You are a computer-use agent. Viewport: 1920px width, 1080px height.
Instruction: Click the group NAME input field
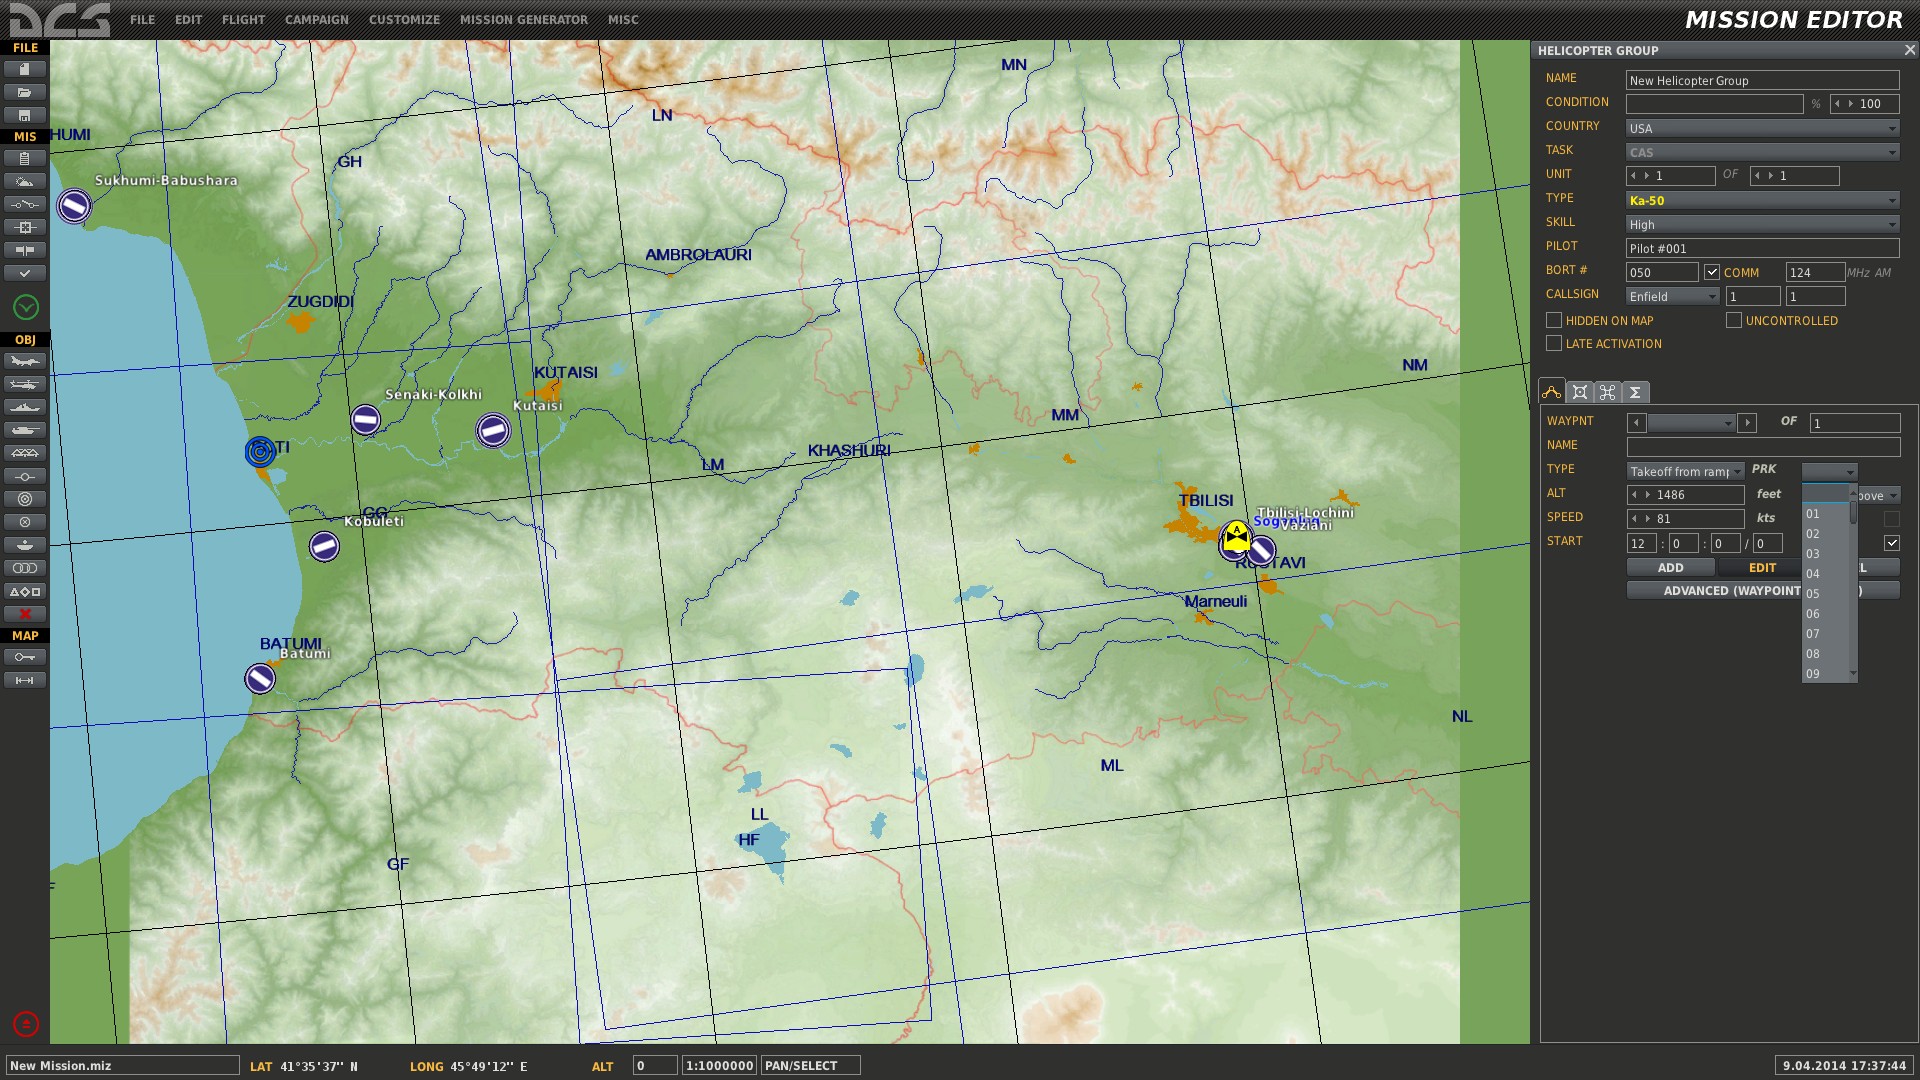pos(1762,80)
